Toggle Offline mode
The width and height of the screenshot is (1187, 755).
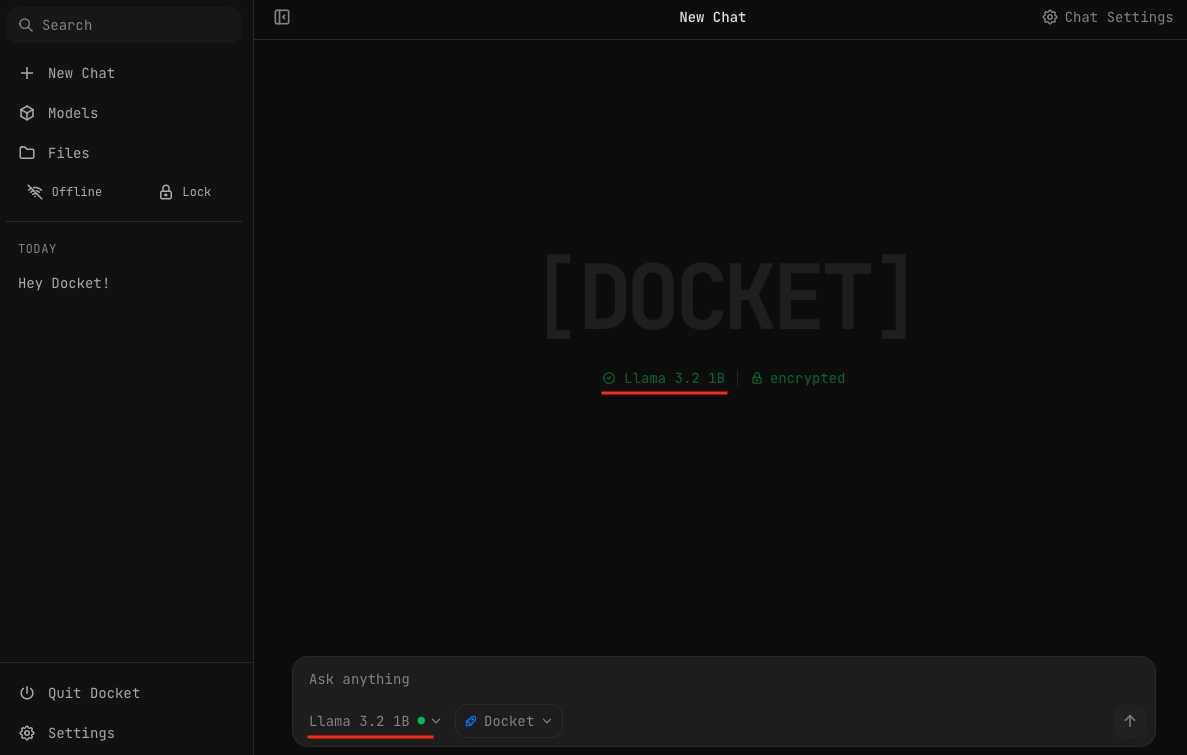tap(65, 192)
